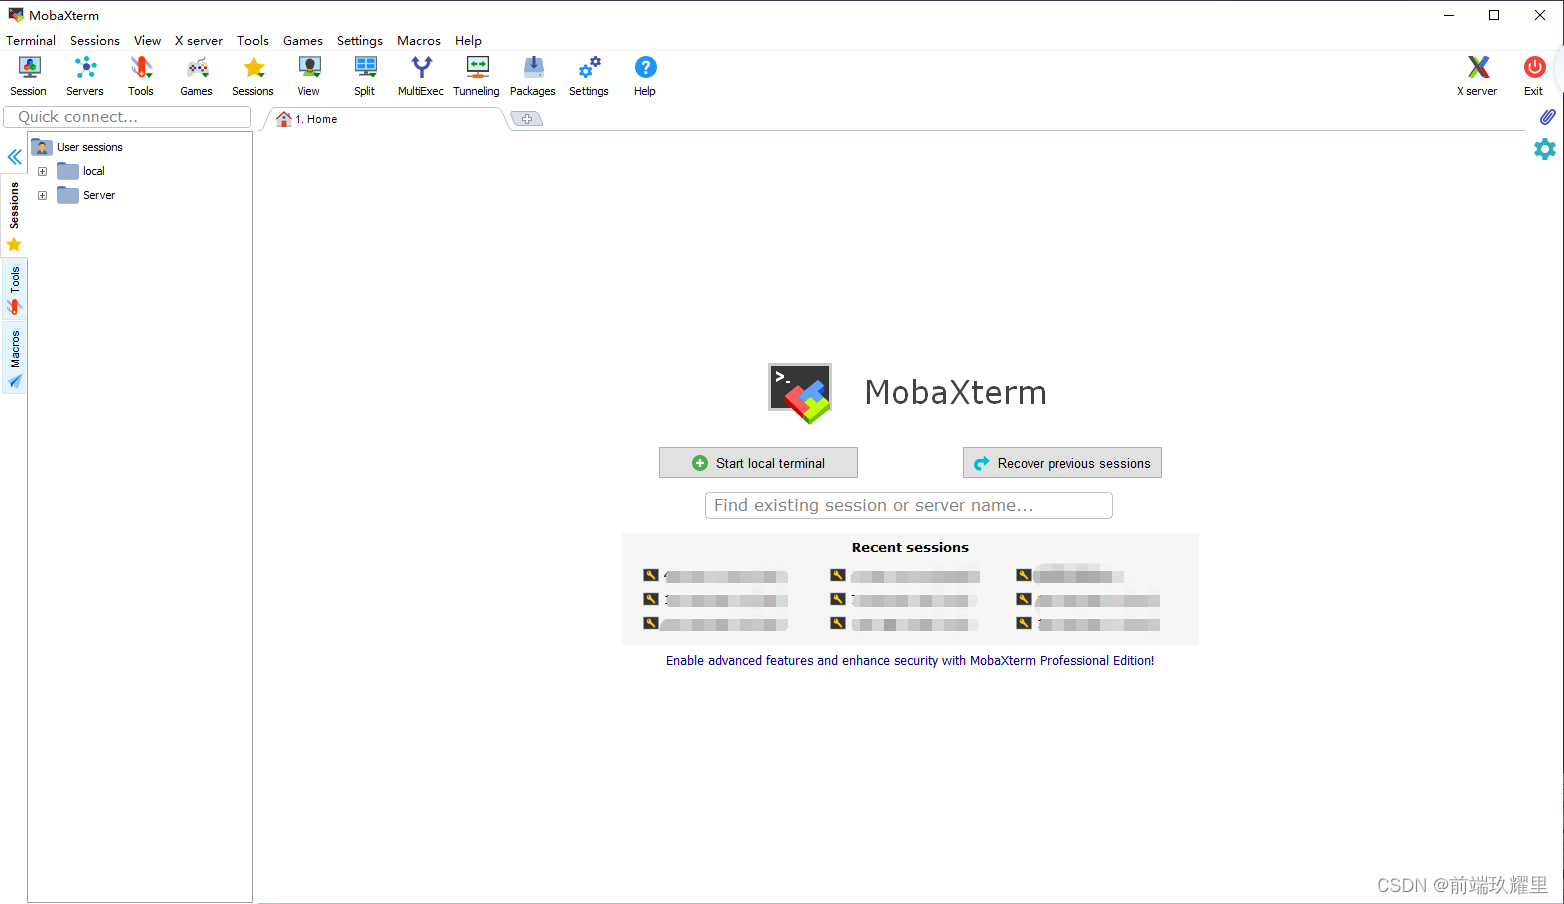Open last recent session in left column
1564x904 pixels.
716,624
